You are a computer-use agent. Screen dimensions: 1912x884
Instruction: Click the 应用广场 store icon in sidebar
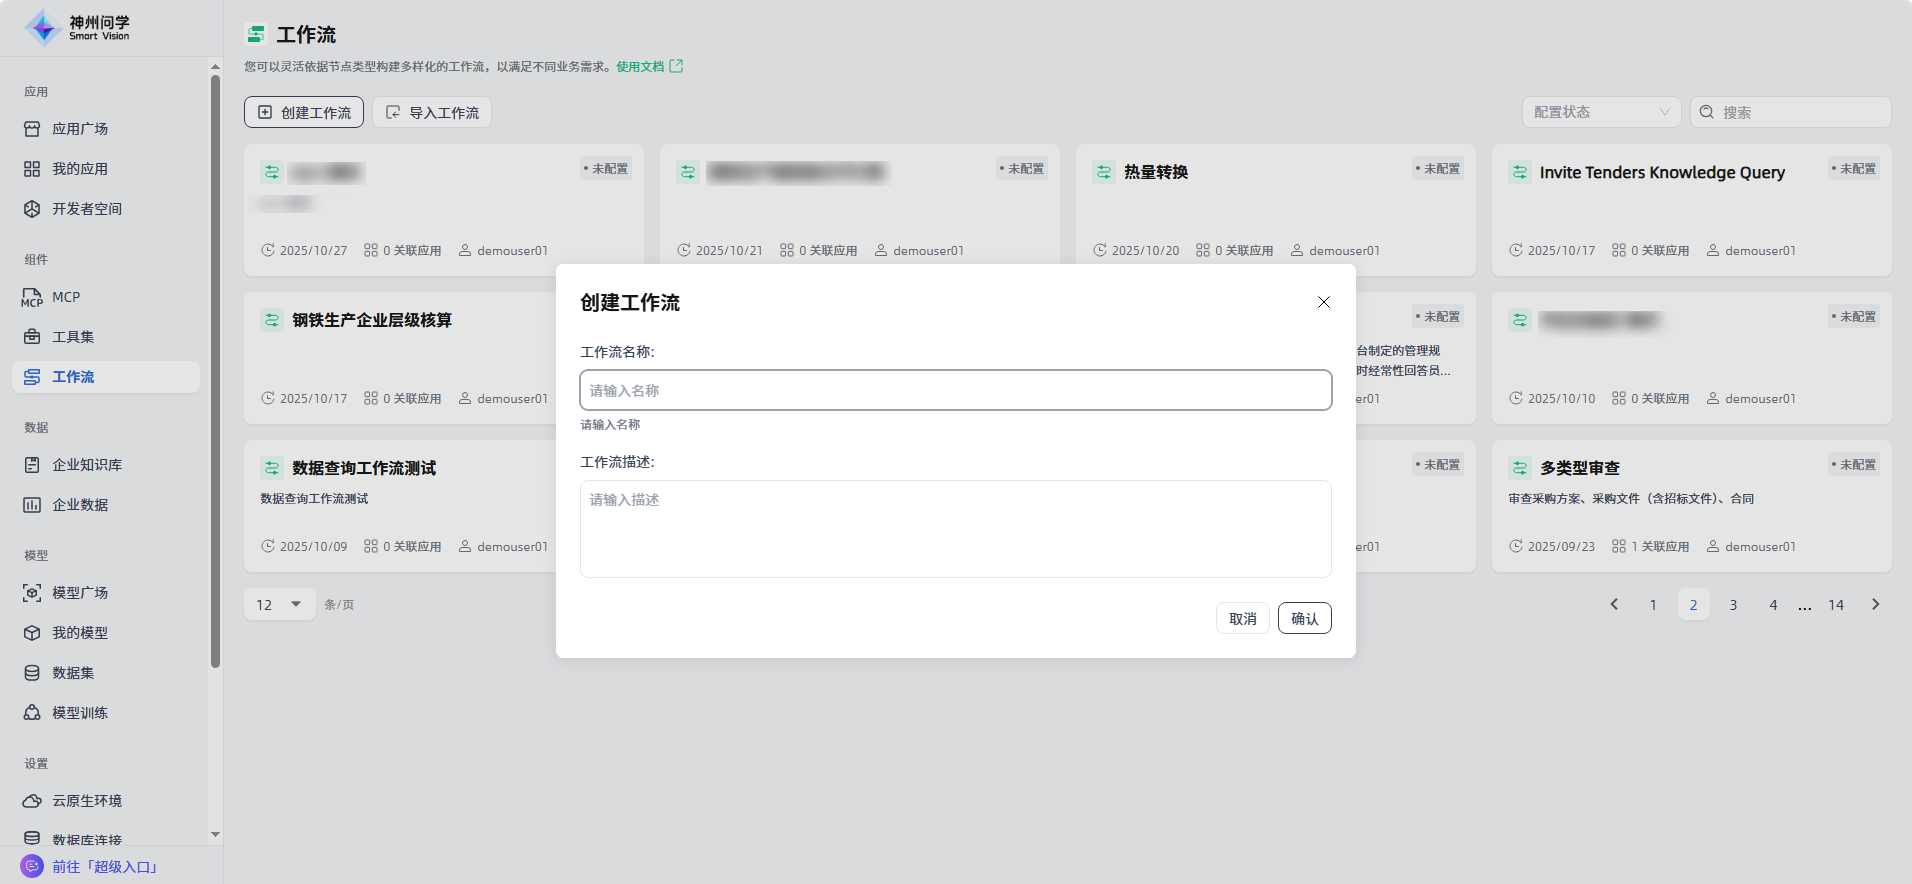coord(32,129)
